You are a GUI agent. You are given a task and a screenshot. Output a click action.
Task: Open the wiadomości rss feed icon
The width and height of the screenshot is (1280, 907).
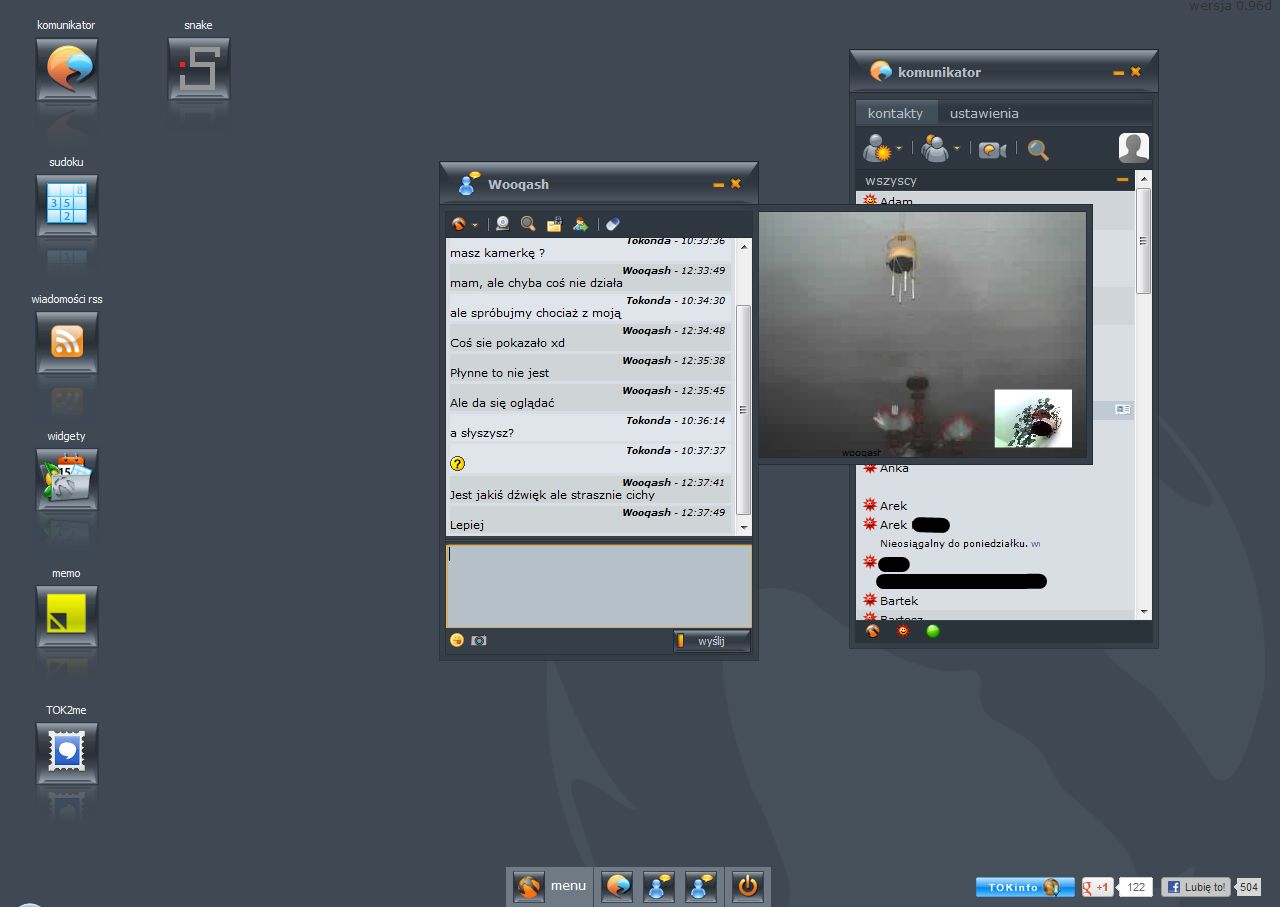(67, 343)
